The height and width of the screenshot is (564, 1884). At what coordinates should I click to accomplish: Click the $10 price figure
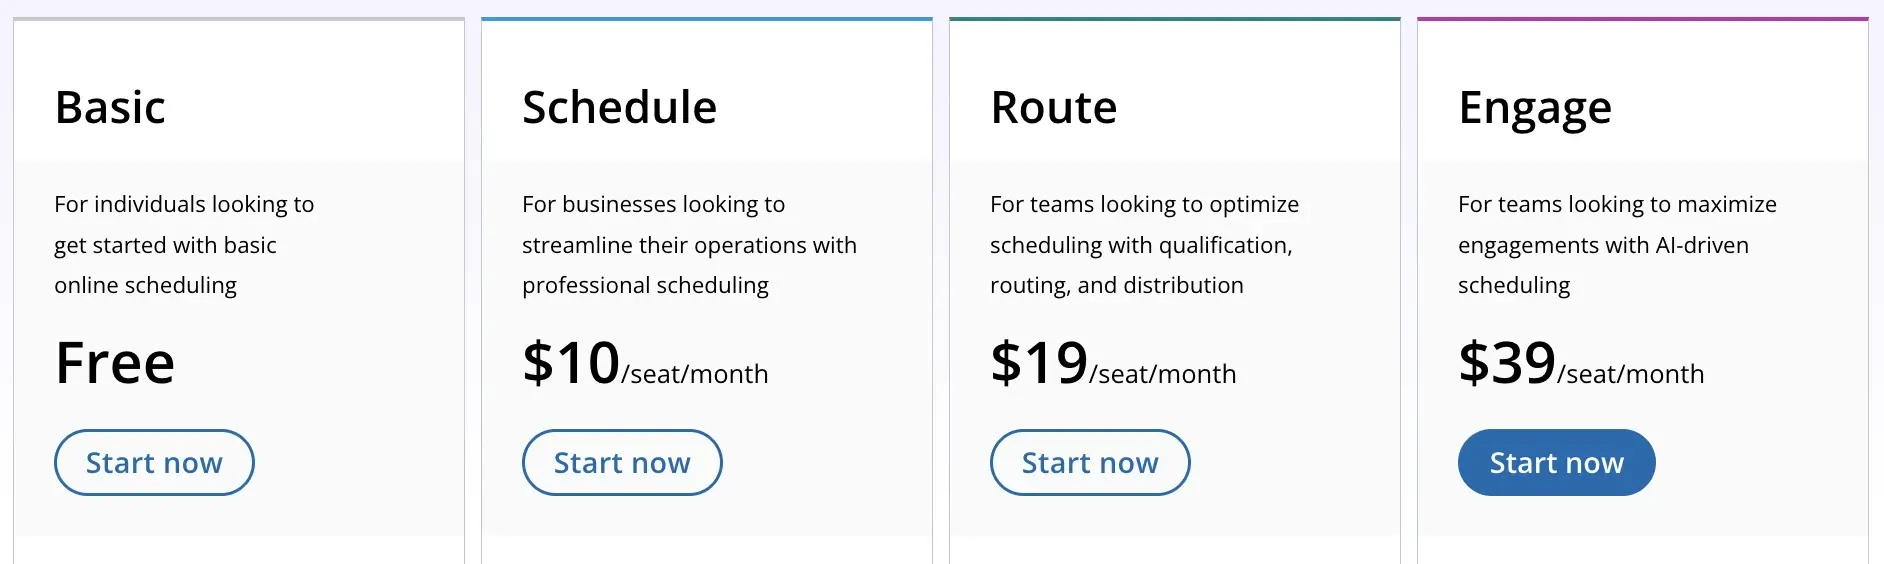click(x=571, y=362)
